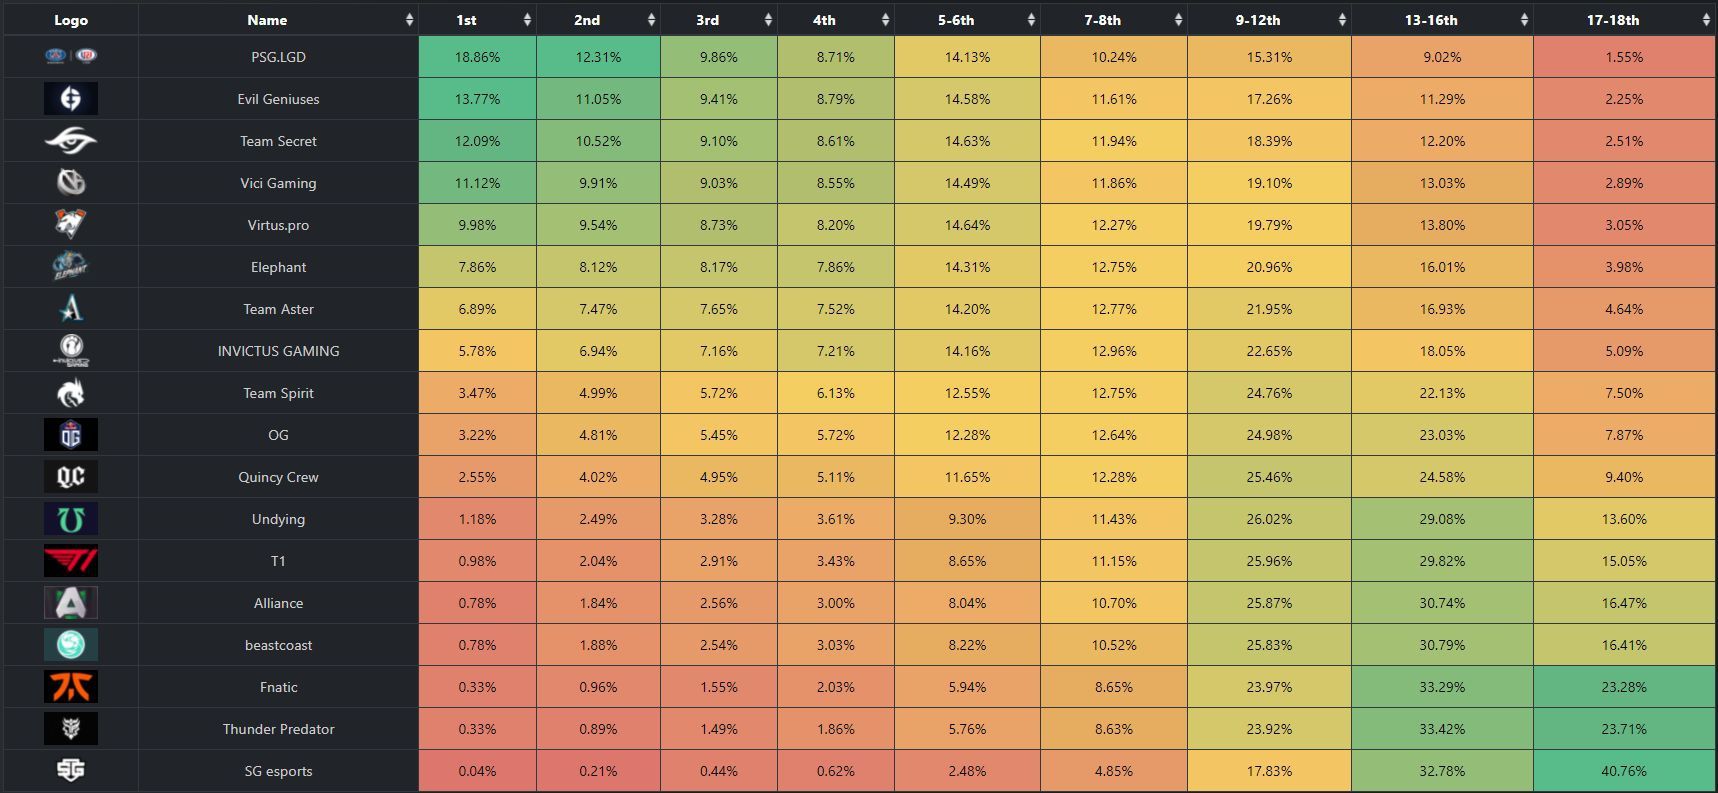Click PSG.LGD 18.86% first place cell
Image resolution: width=1718 pixels, height=793 pixels.
[477, 57]
